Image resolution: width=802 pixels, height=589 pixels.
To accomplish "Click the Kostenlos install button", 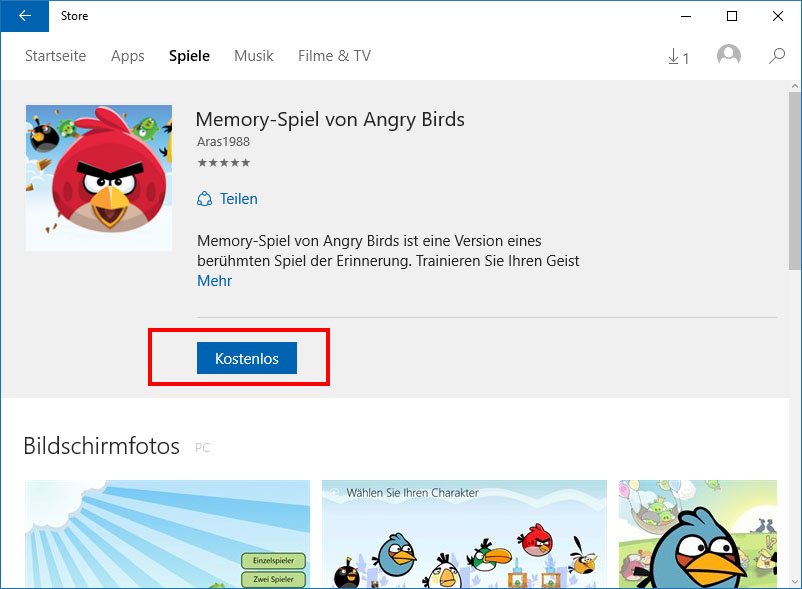I will (x=246, y=357).
